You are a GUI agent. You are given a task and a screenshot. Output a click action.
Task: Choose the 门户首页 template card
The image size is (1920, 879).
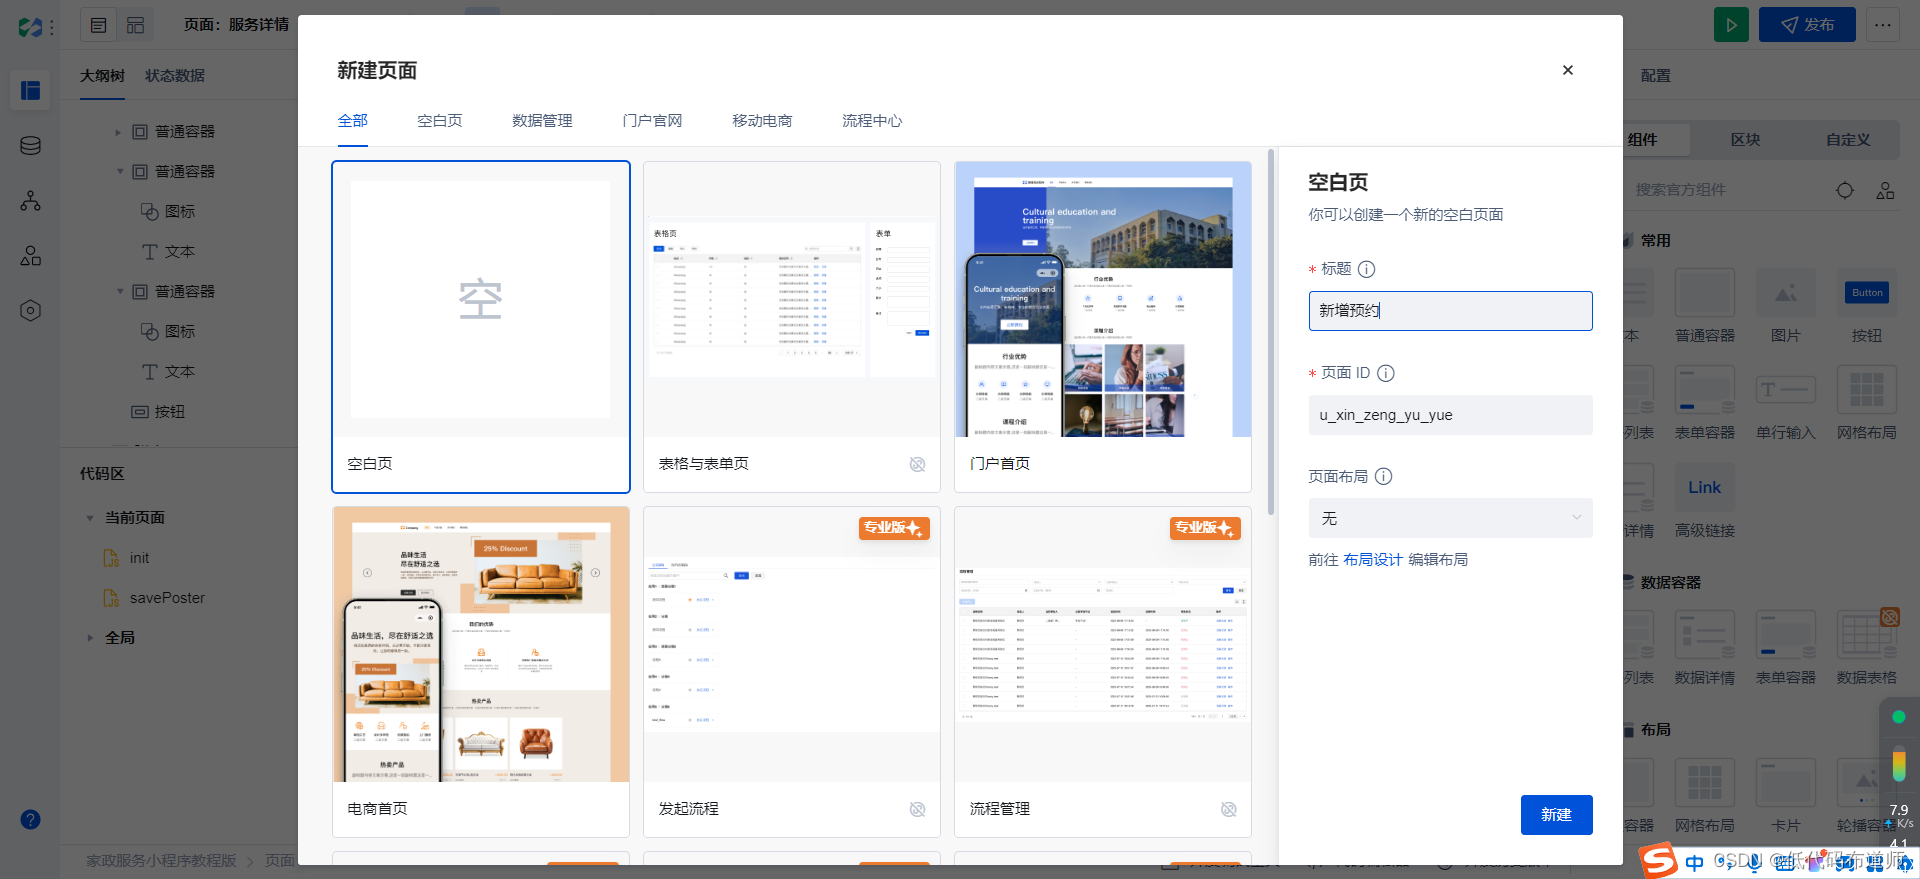[1103, 327]
